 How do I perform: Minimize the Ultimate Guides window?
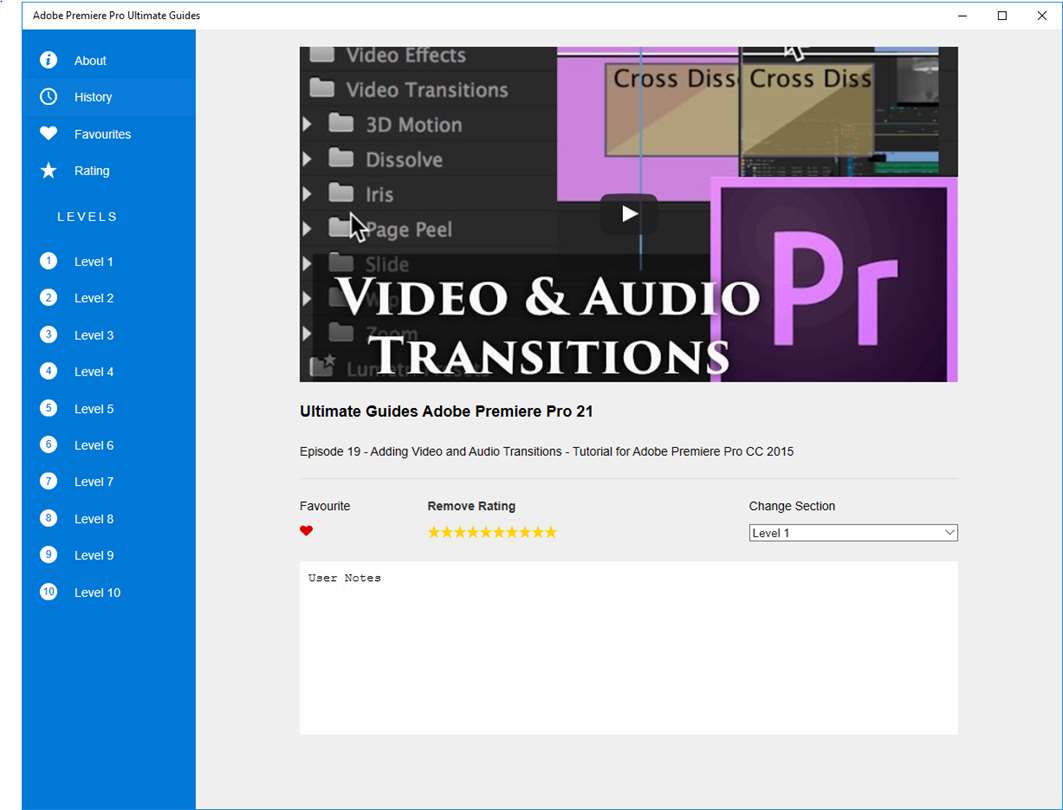tap(962, 16)
